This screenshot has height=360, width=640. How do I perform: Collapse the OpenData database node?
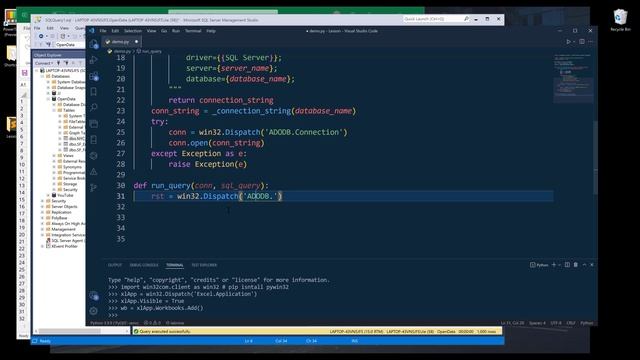48,99
